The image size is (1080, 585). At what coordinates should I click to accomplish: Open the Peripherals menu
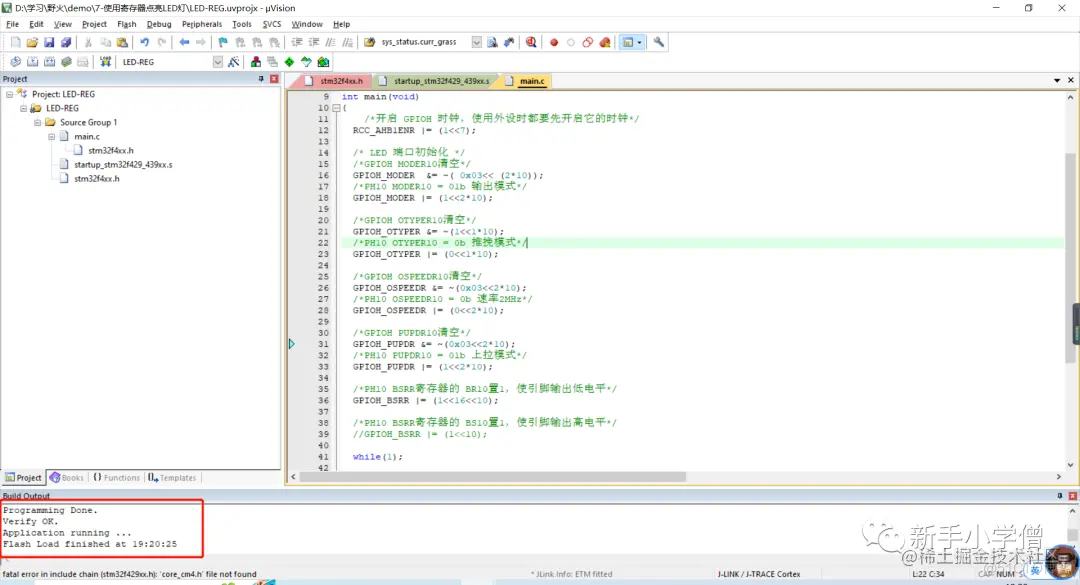202,24
